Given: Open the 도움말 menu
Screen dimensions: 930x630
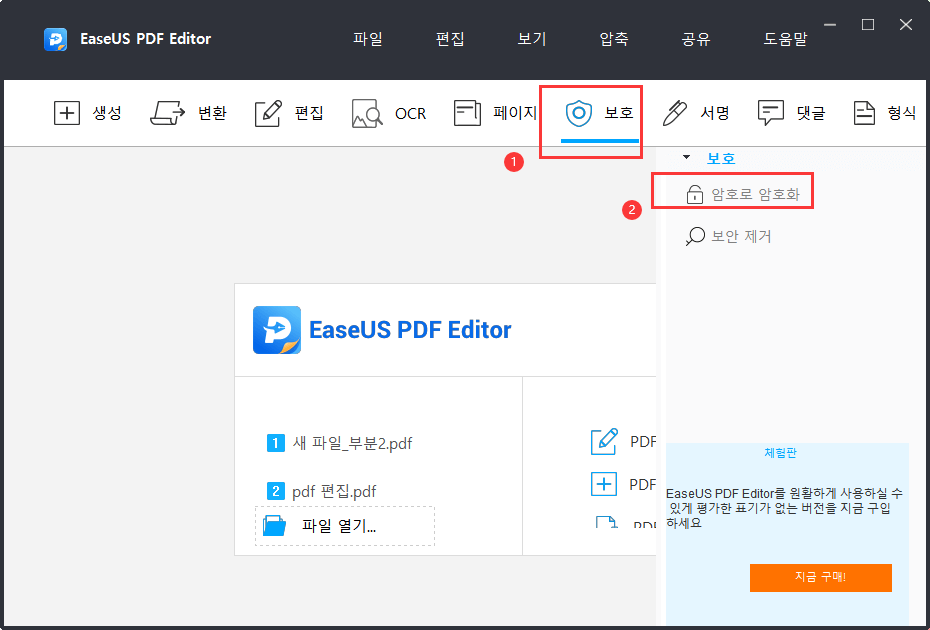Looking at the screenshot, I should tap(785, 39).
